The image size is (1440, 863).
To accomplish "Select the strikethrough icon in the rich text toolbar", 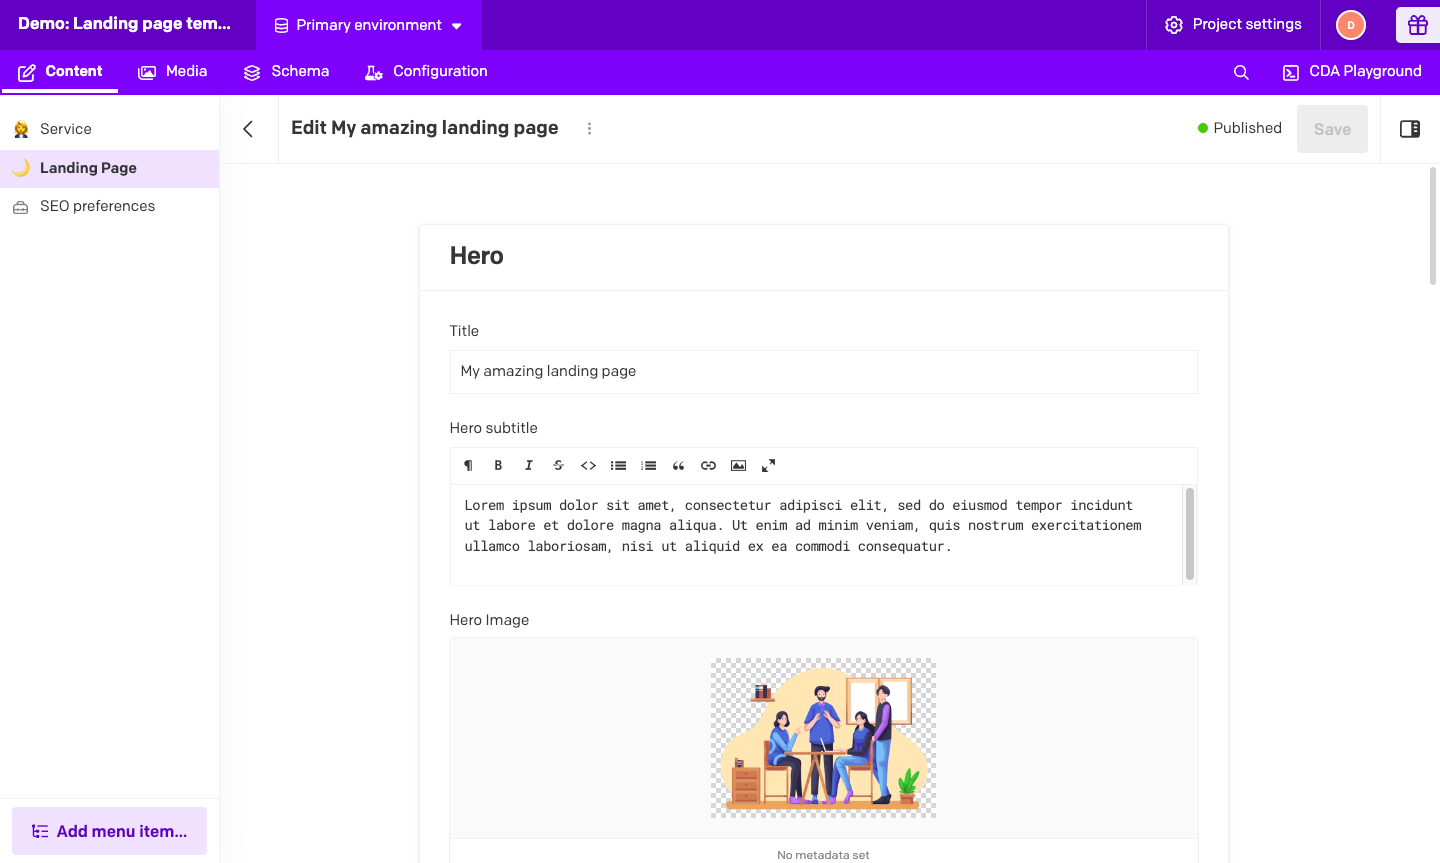I will [x=558, y=465].
